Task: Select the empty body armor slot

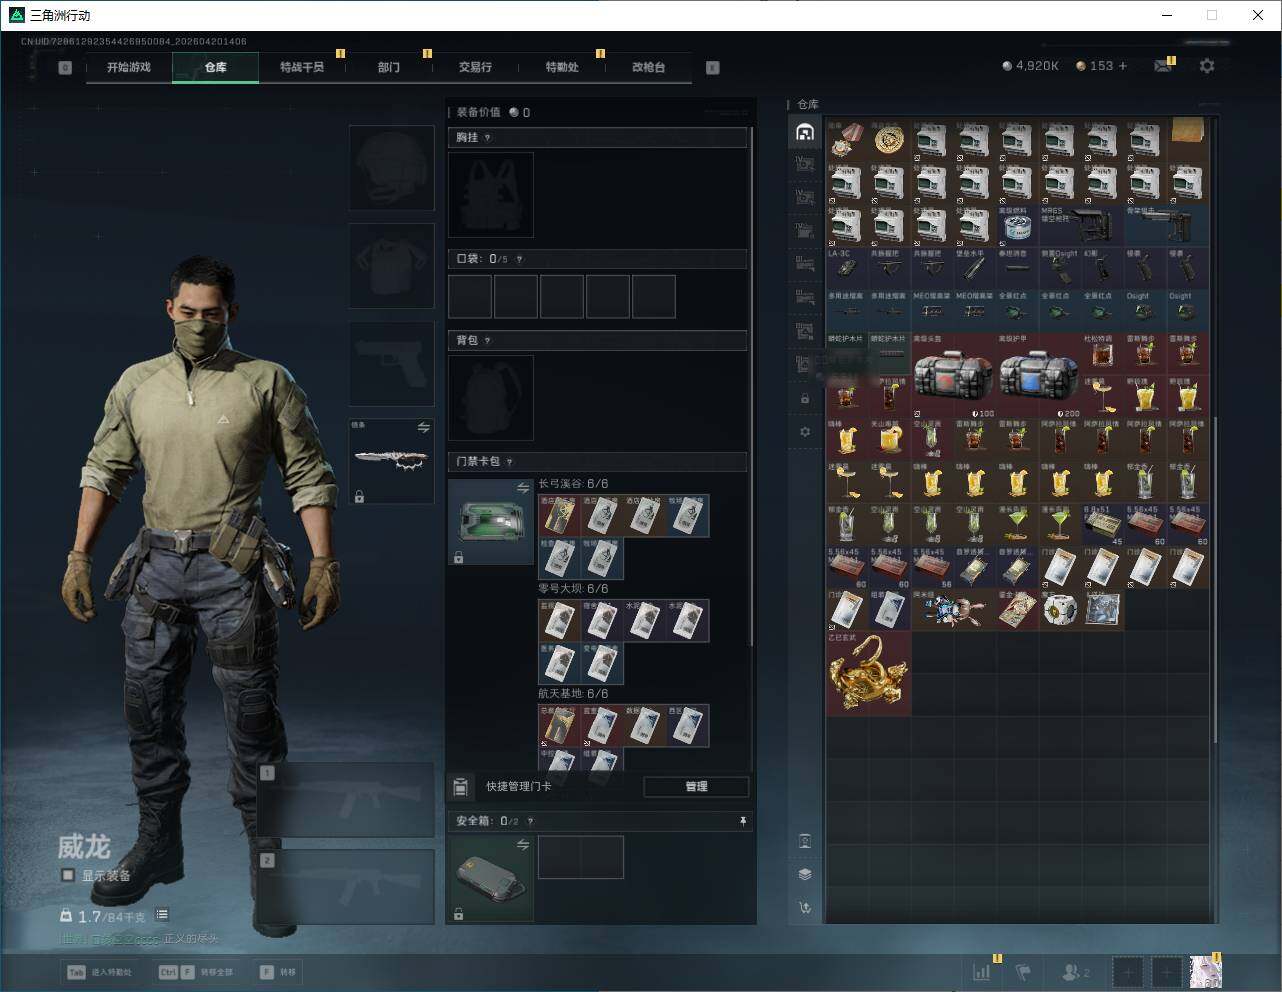Action: pos(391,266)
